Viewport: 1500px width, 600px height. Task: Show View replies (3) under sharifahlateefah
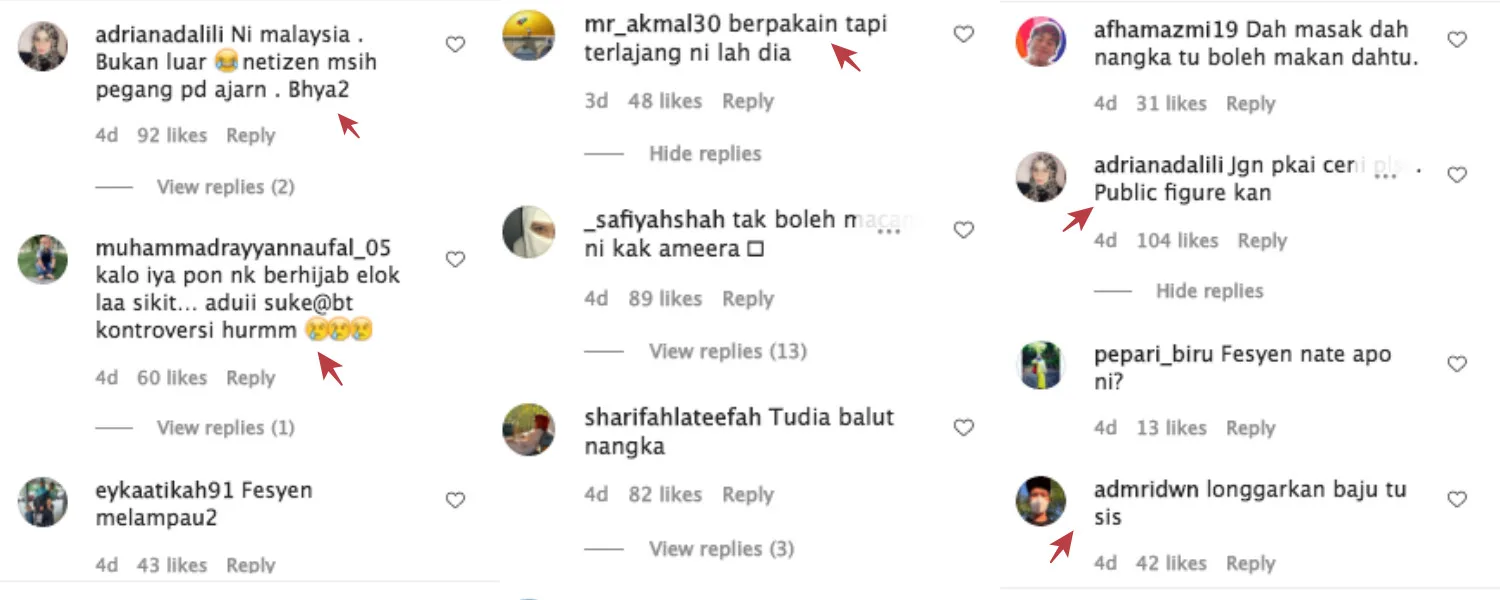pos(722,548)
